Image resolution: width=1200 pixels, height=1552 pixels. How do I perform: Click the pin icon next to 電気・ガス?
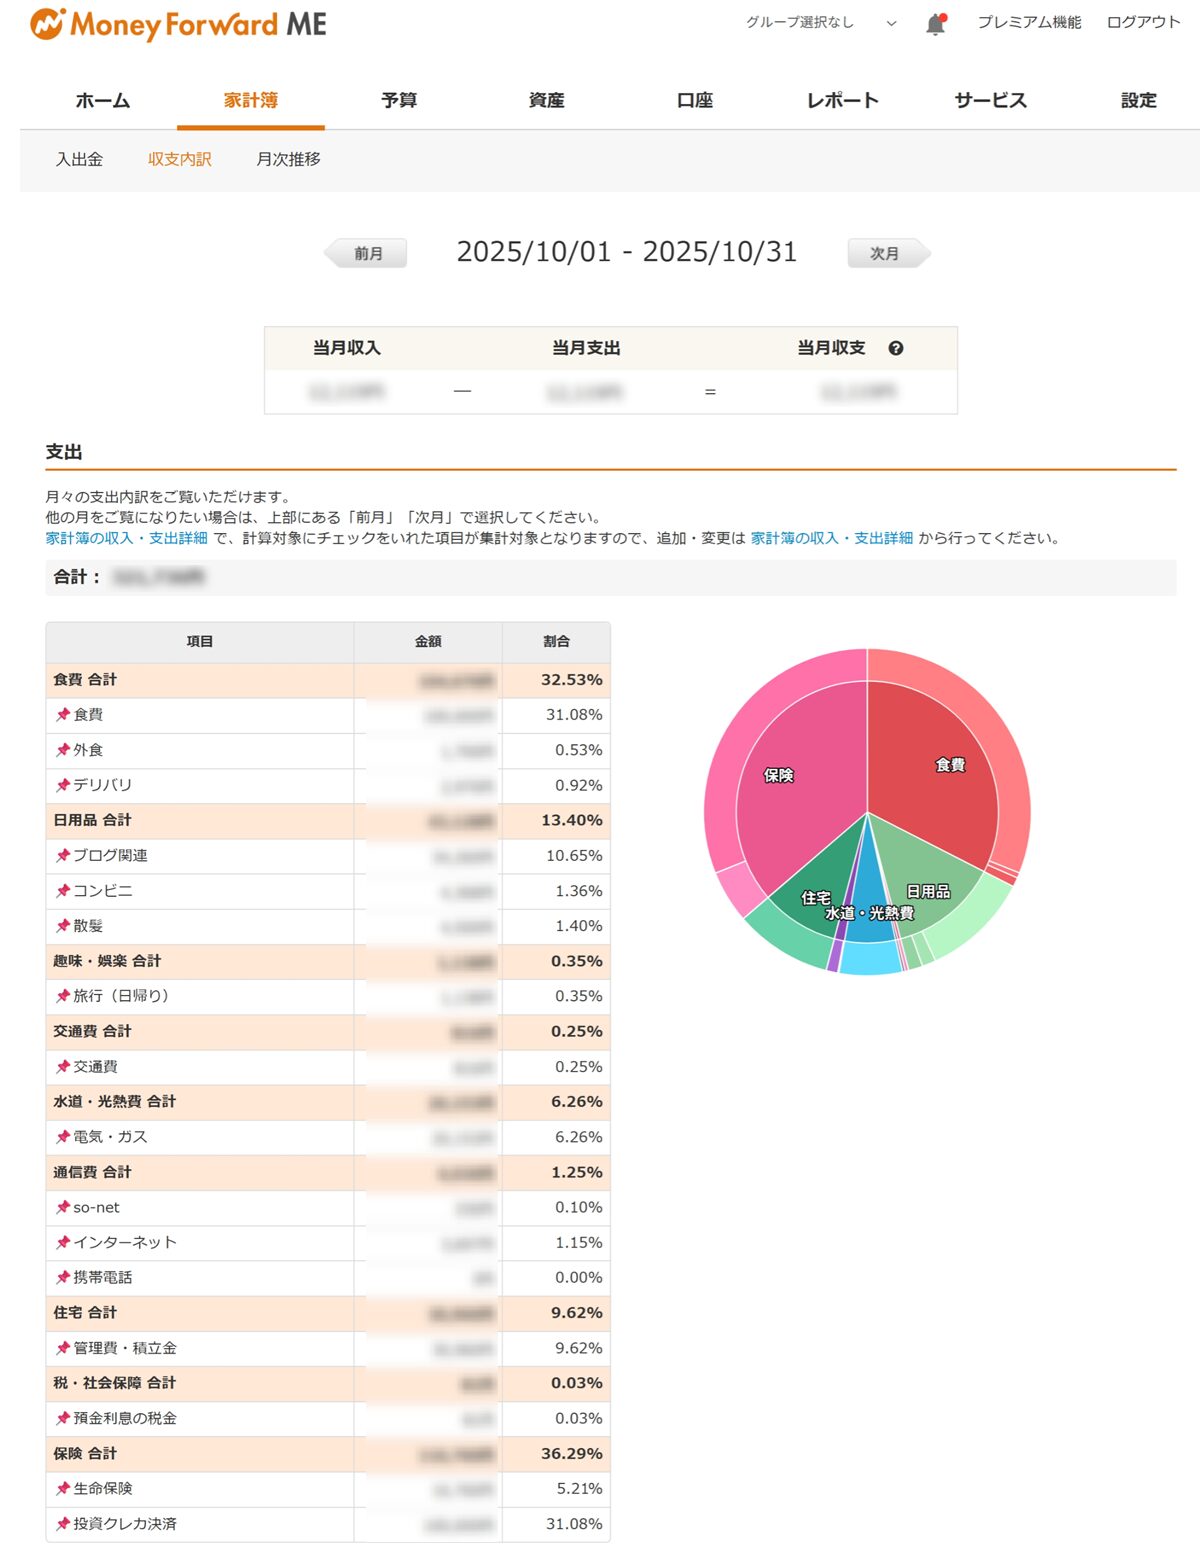point(63,1137)
